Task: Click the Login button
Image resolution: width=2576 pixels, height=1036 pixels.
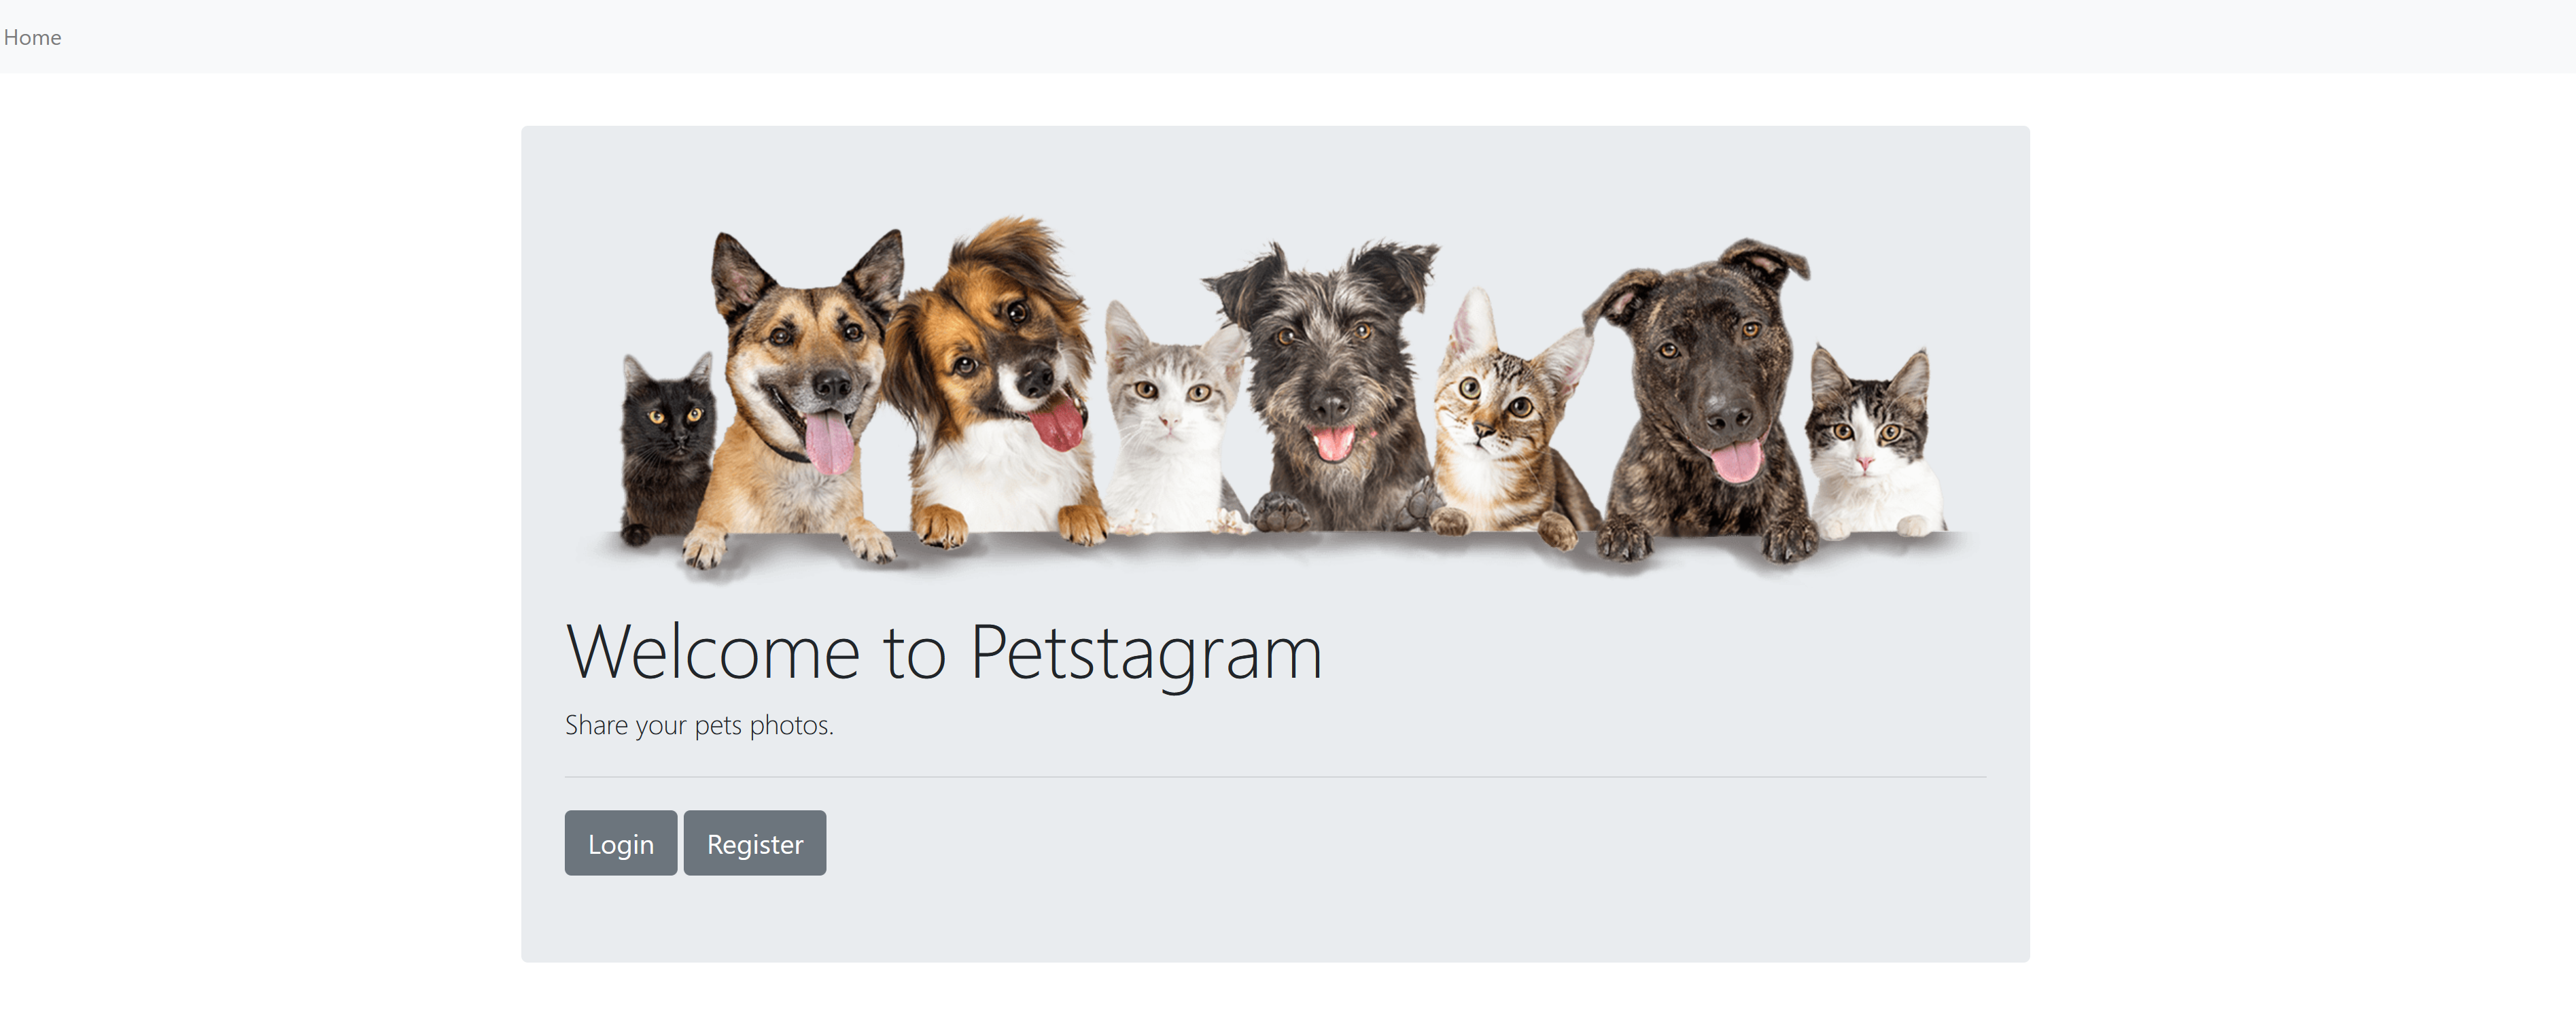Action: [x=620, y=843]
